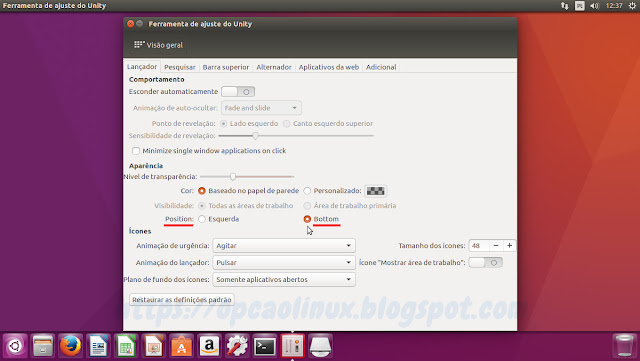Switch to the Adicional tab
This screenshot has width=640, height=361.
click(381, 67)
